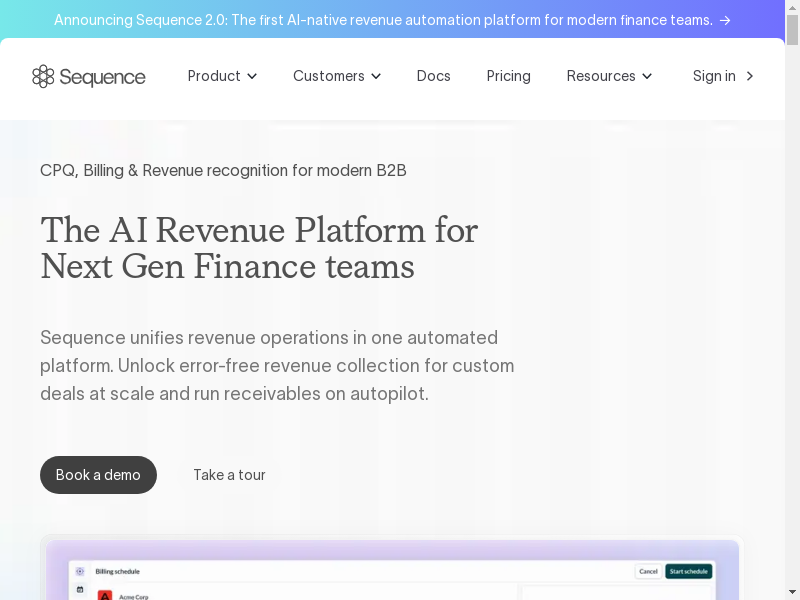Viewport: 800px width, 600px height.
Task: Click the Sign in link
Action: (714, 76)
